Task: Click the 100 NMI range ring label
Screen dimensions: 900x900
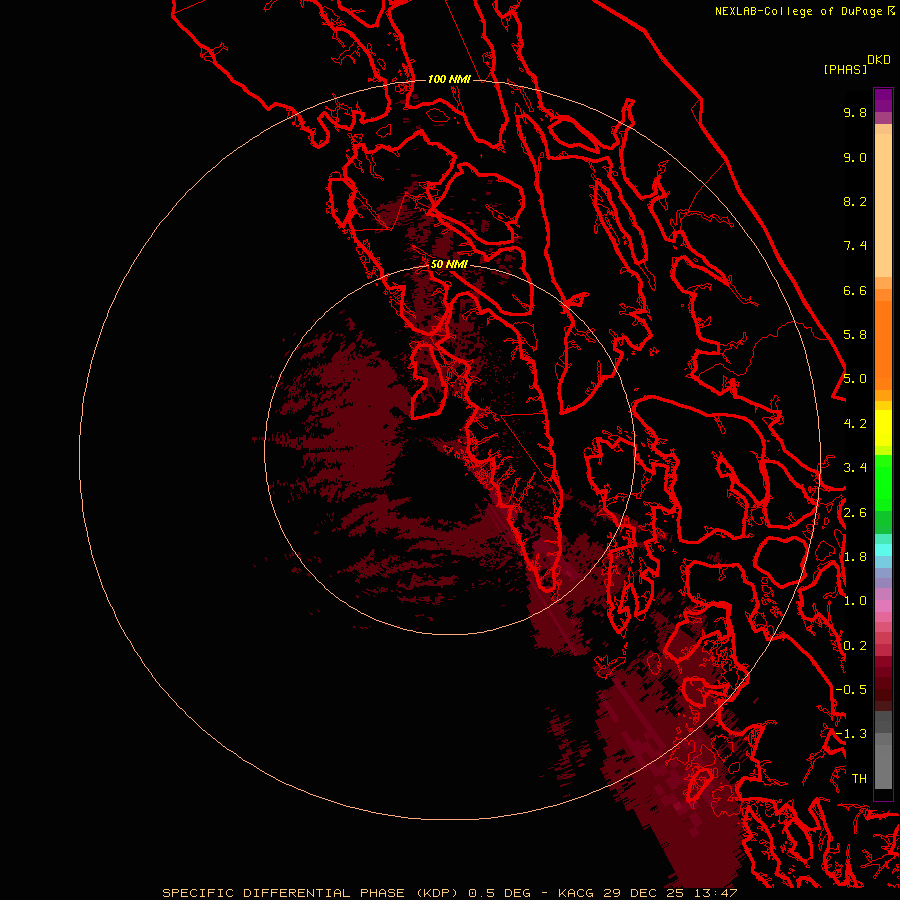Action: [449, 79]
